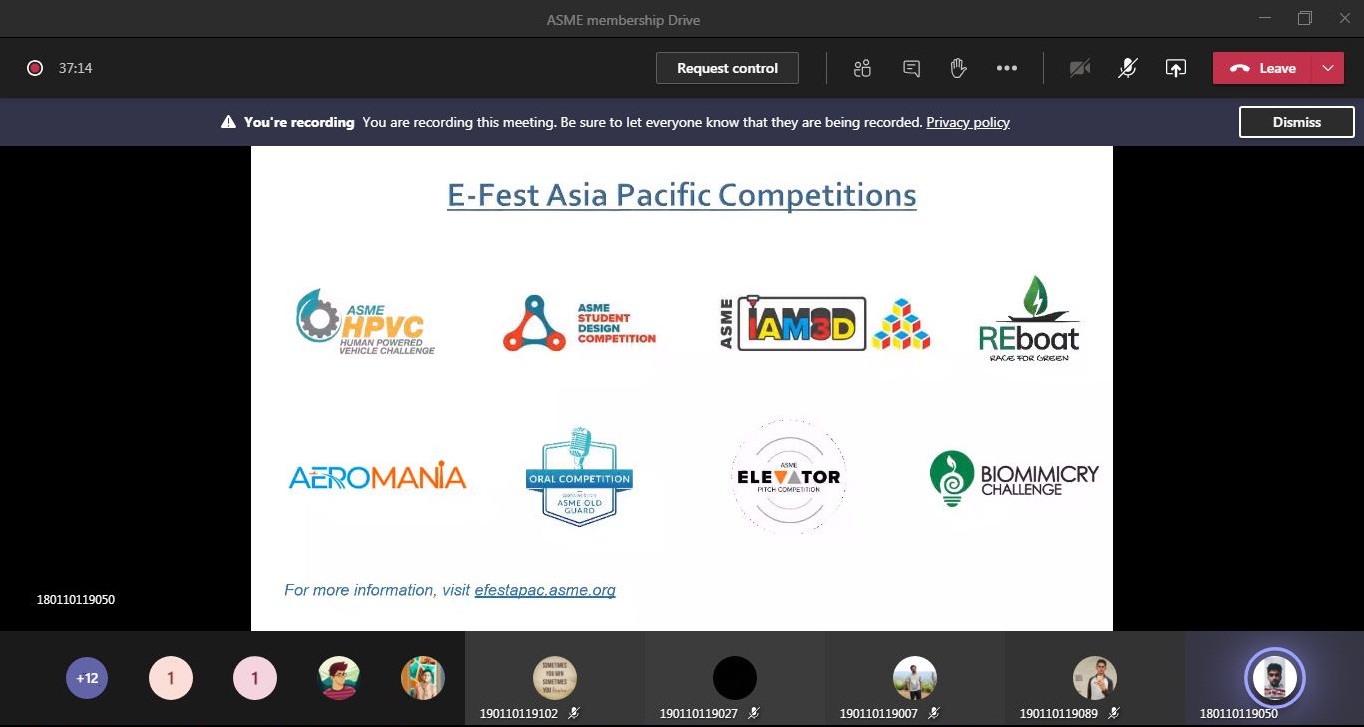Select participant tile 190110119089
This screenshot has width=1364, height=727.
click(1094, 679)
